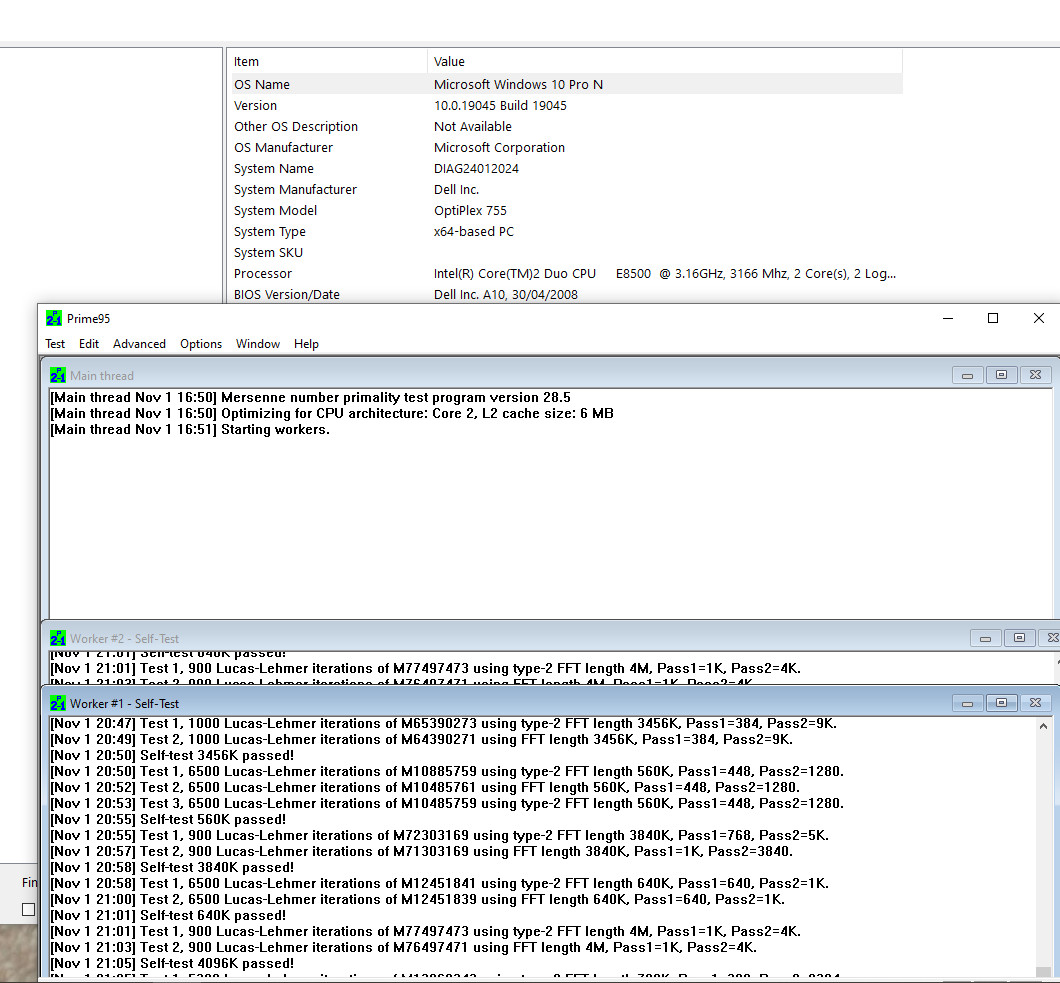Close the Main thread child window
1060x983 pixels.
(x=1035, y=375)
